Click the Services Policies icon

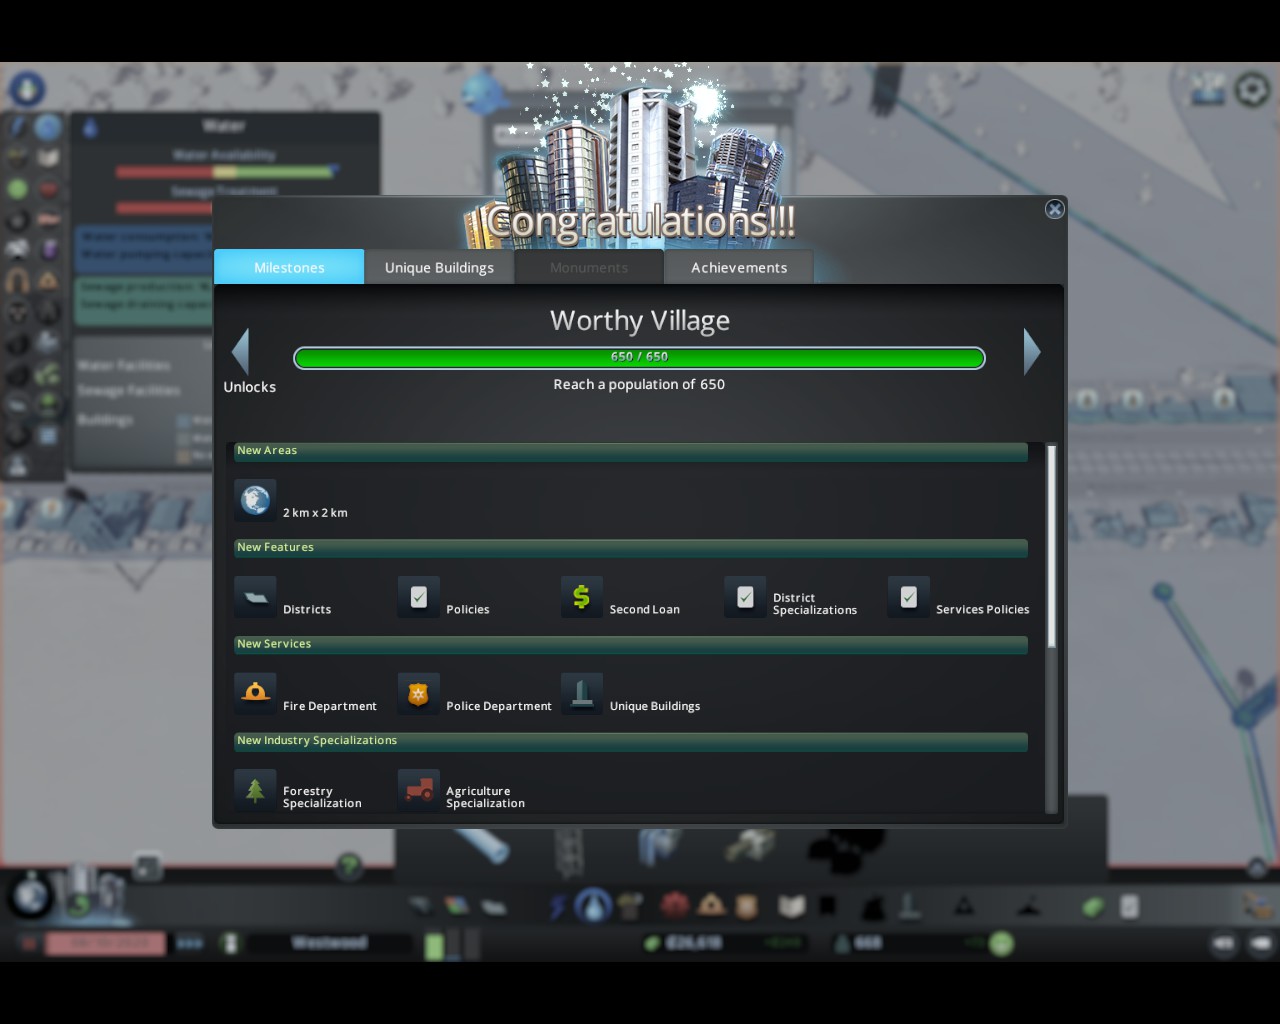pos(908,597)
